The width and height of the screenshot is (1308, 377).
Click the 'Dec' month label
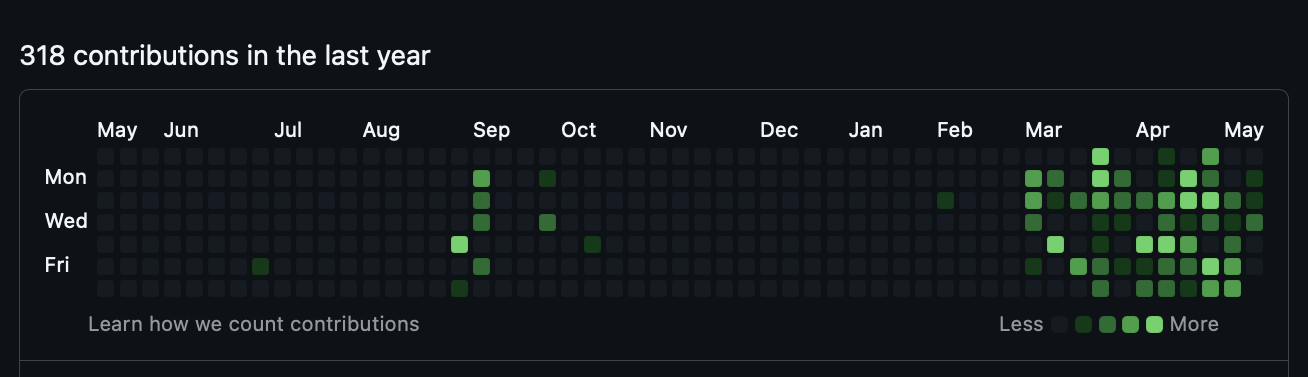click(x=779, y=130)
